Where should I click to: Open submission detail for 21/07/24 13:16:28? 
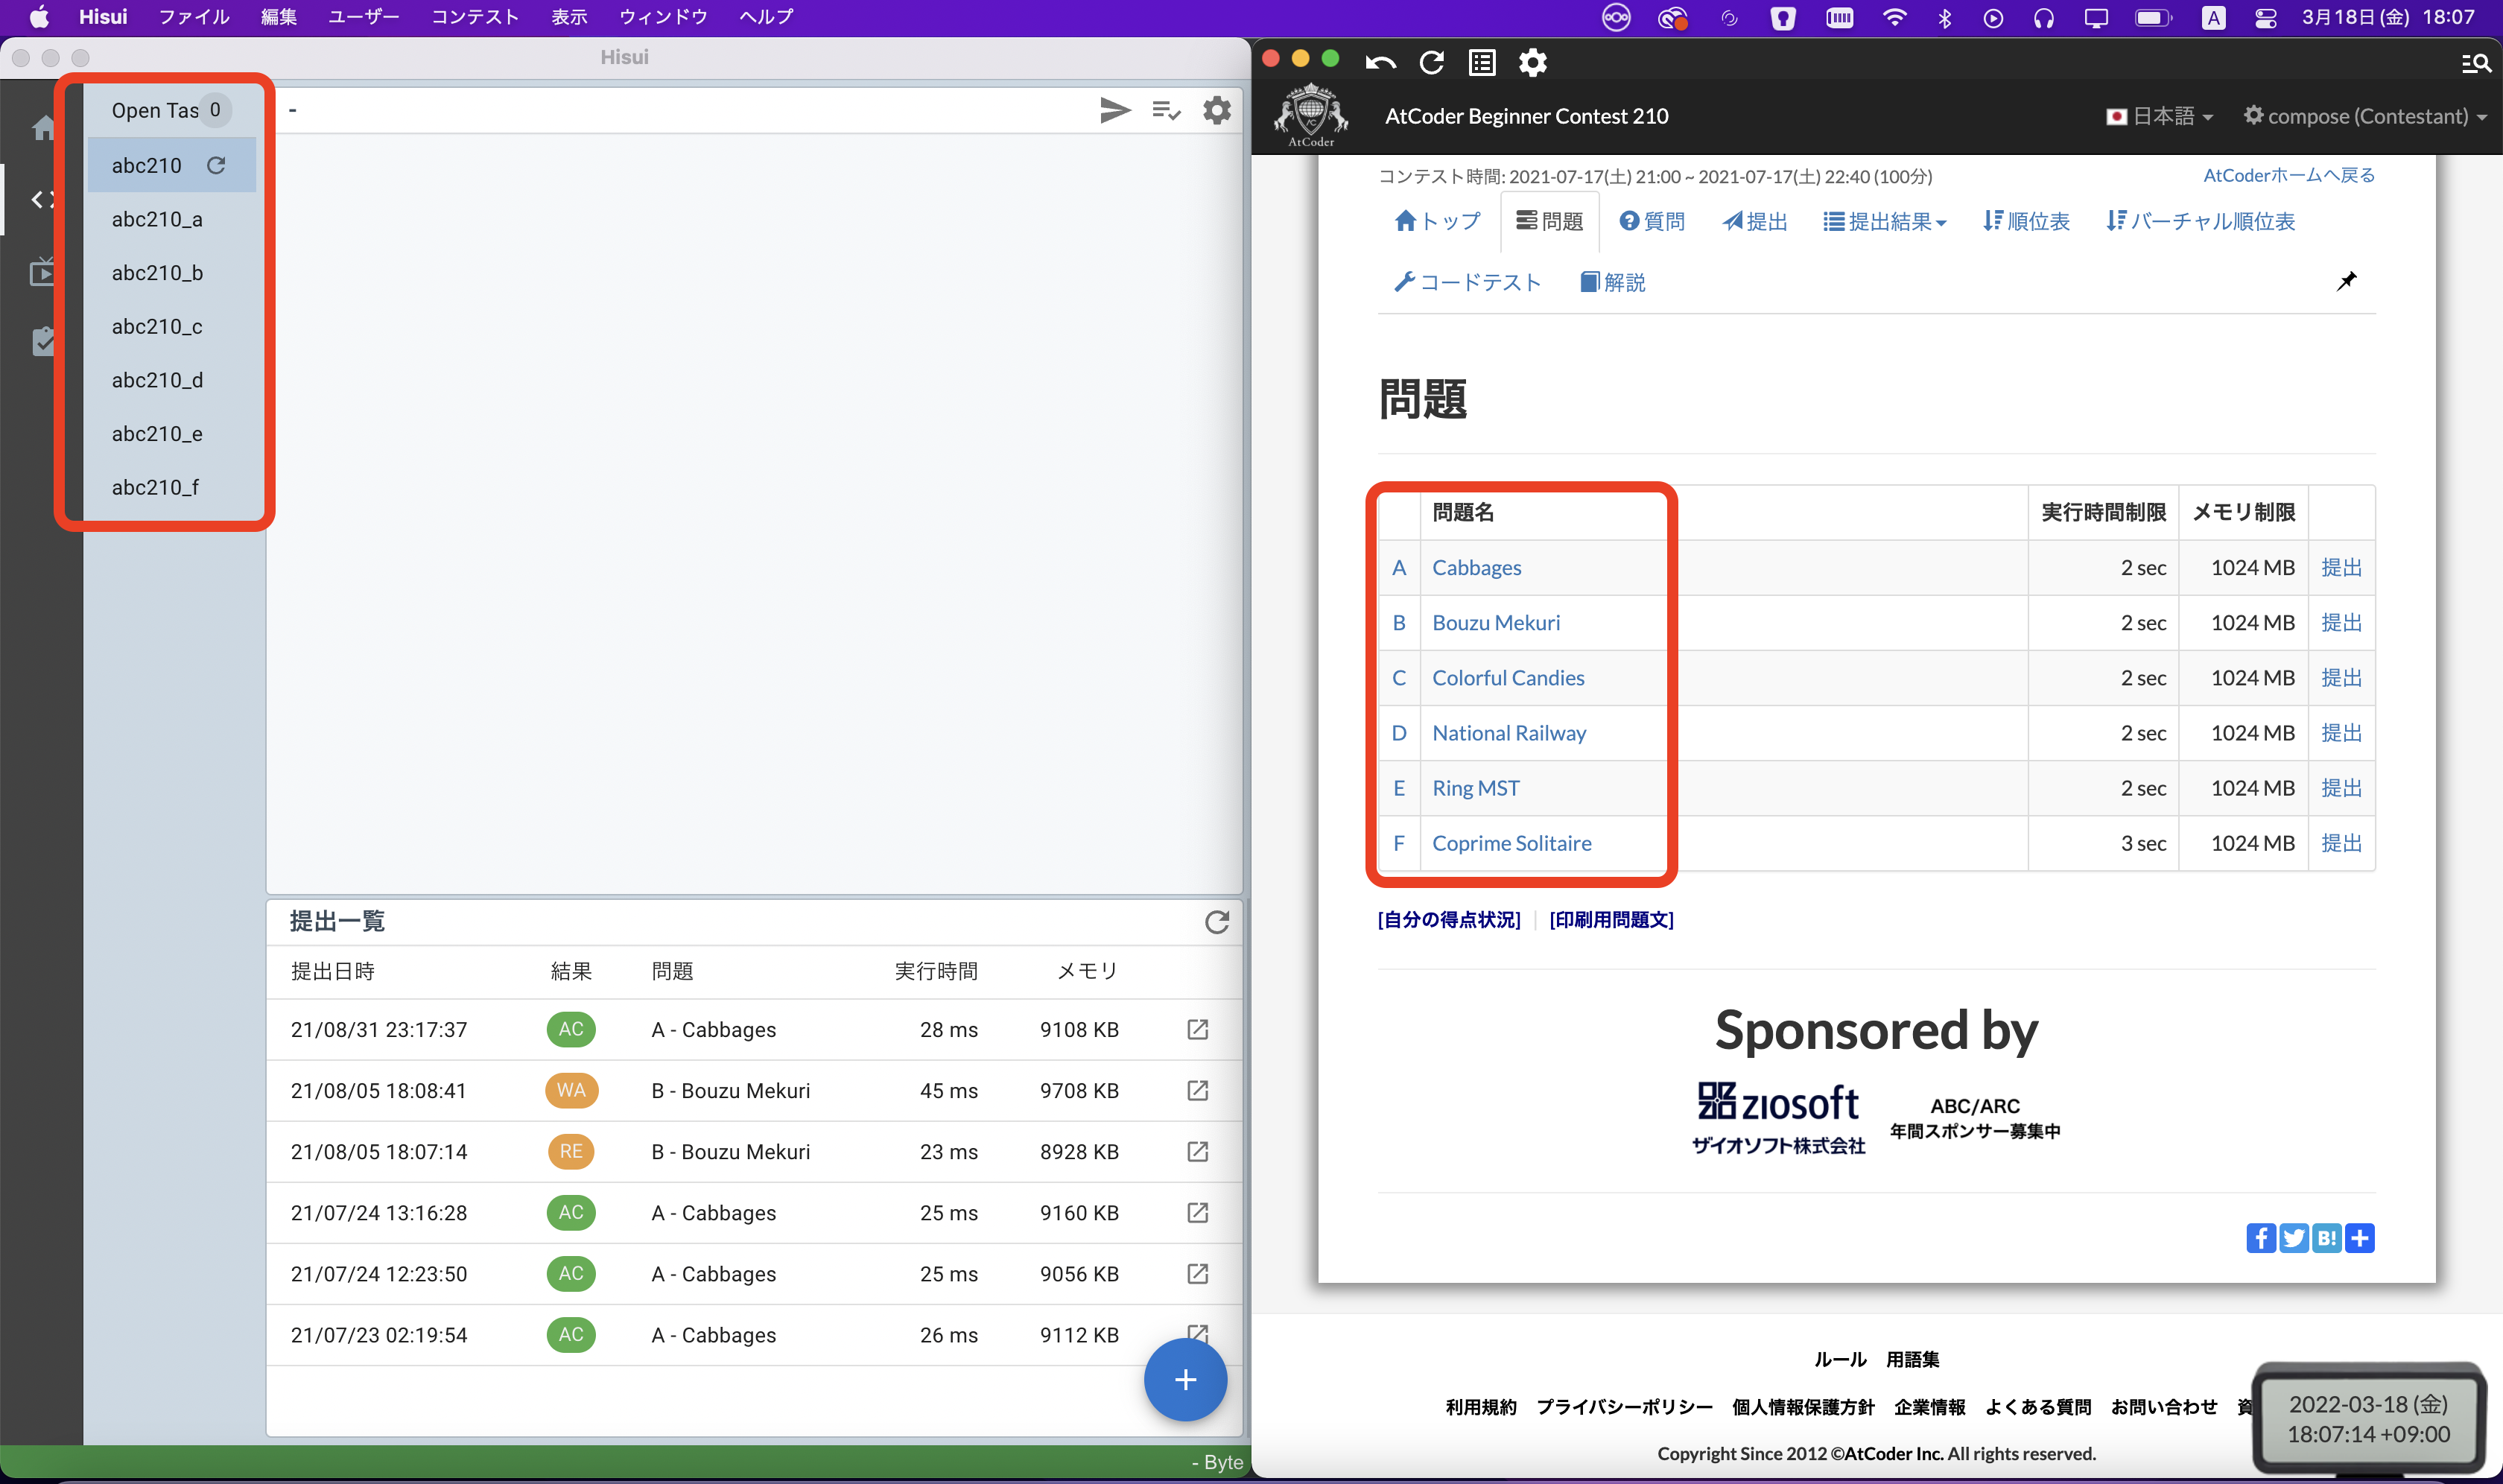[1198, 1212]
